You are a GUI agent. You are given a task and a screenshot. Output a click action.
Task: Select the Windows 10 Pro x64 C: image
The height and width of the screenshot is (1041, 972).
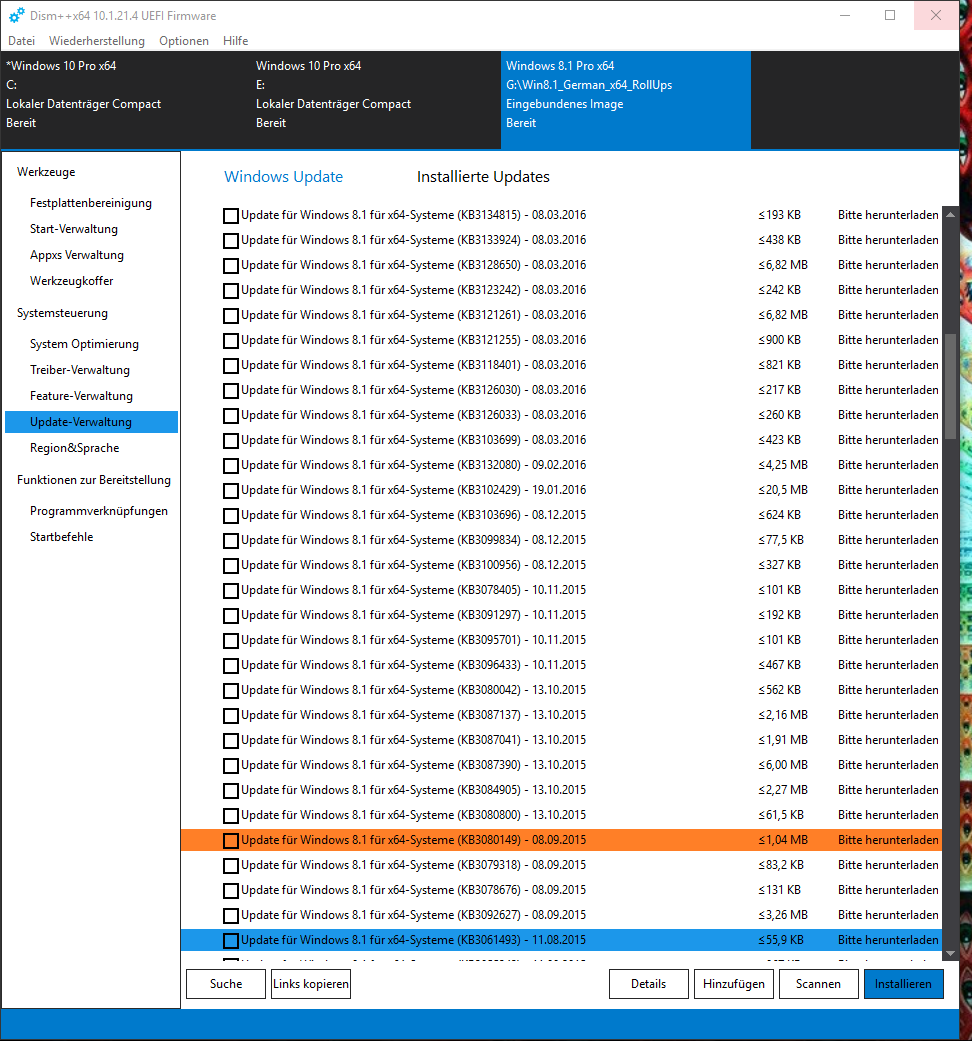125,100
